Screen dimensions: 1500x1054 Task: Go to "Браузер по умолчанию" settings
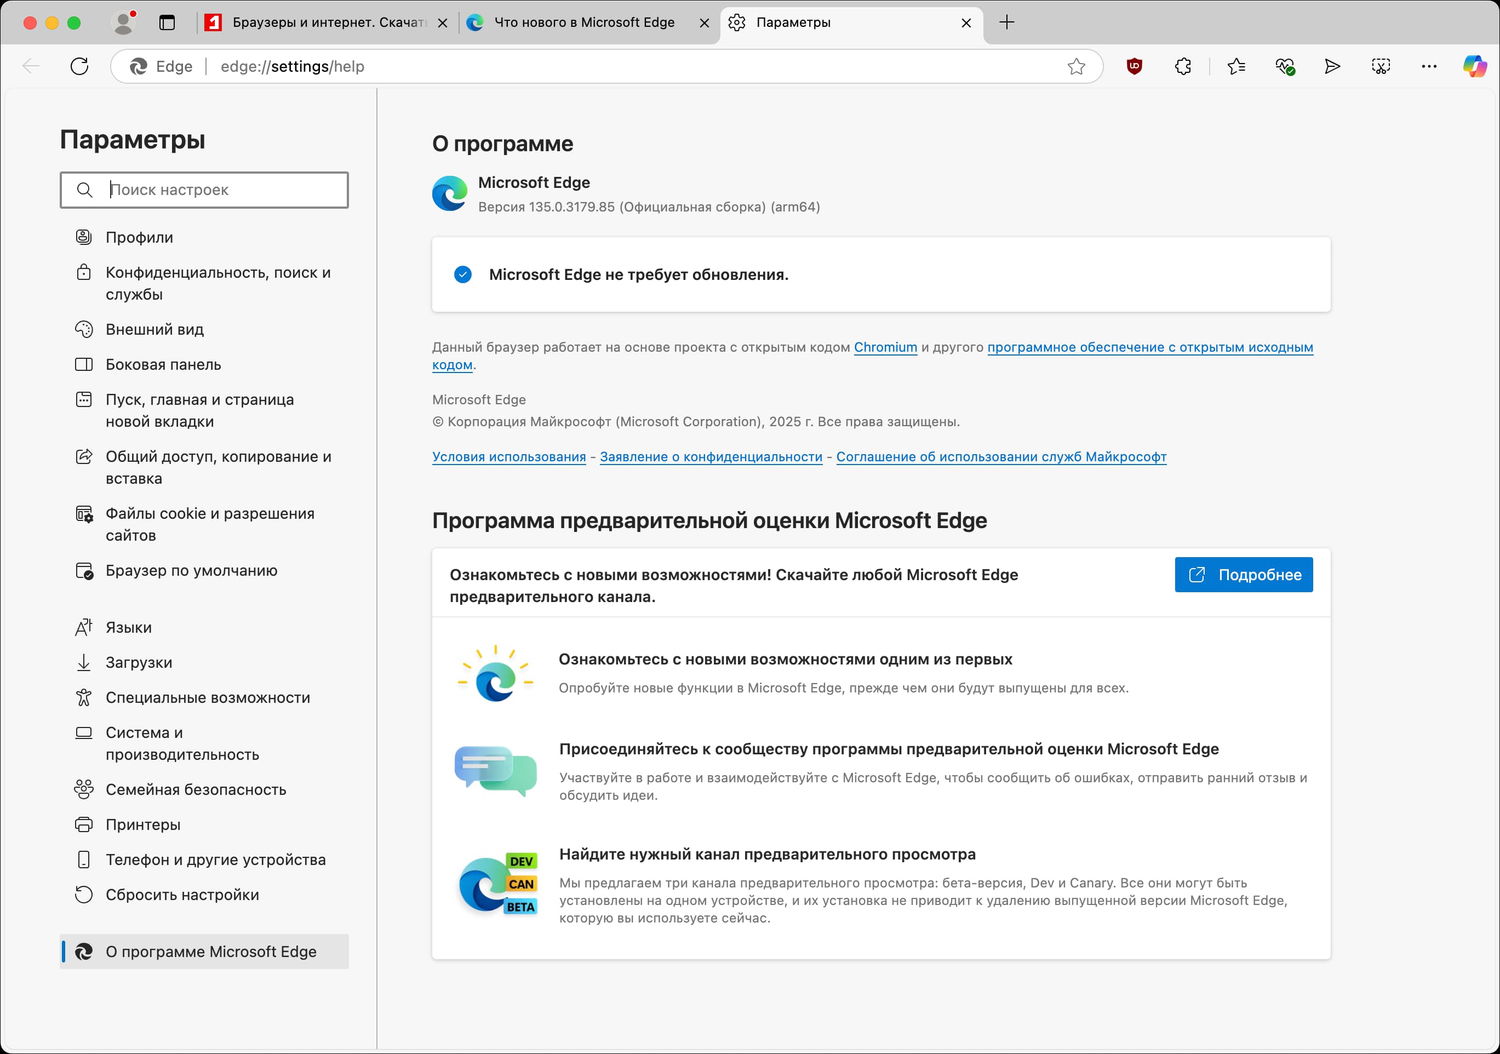coord(204,571)
